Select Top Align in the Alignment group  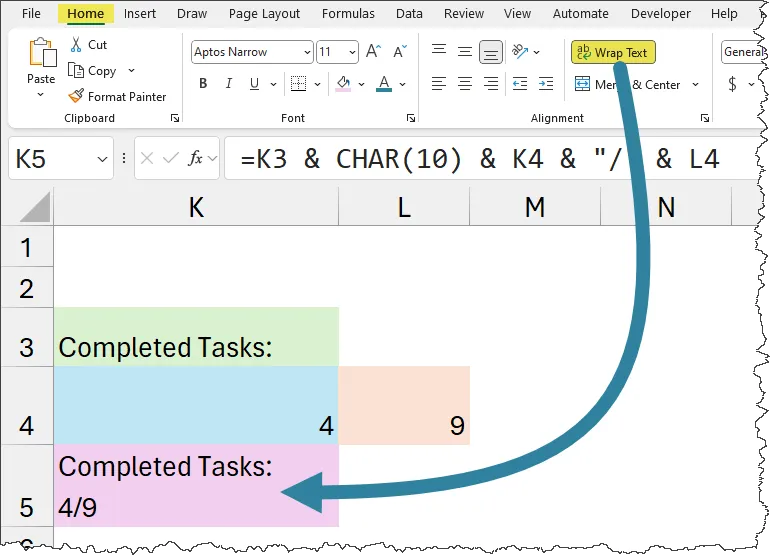click(439, 51)
